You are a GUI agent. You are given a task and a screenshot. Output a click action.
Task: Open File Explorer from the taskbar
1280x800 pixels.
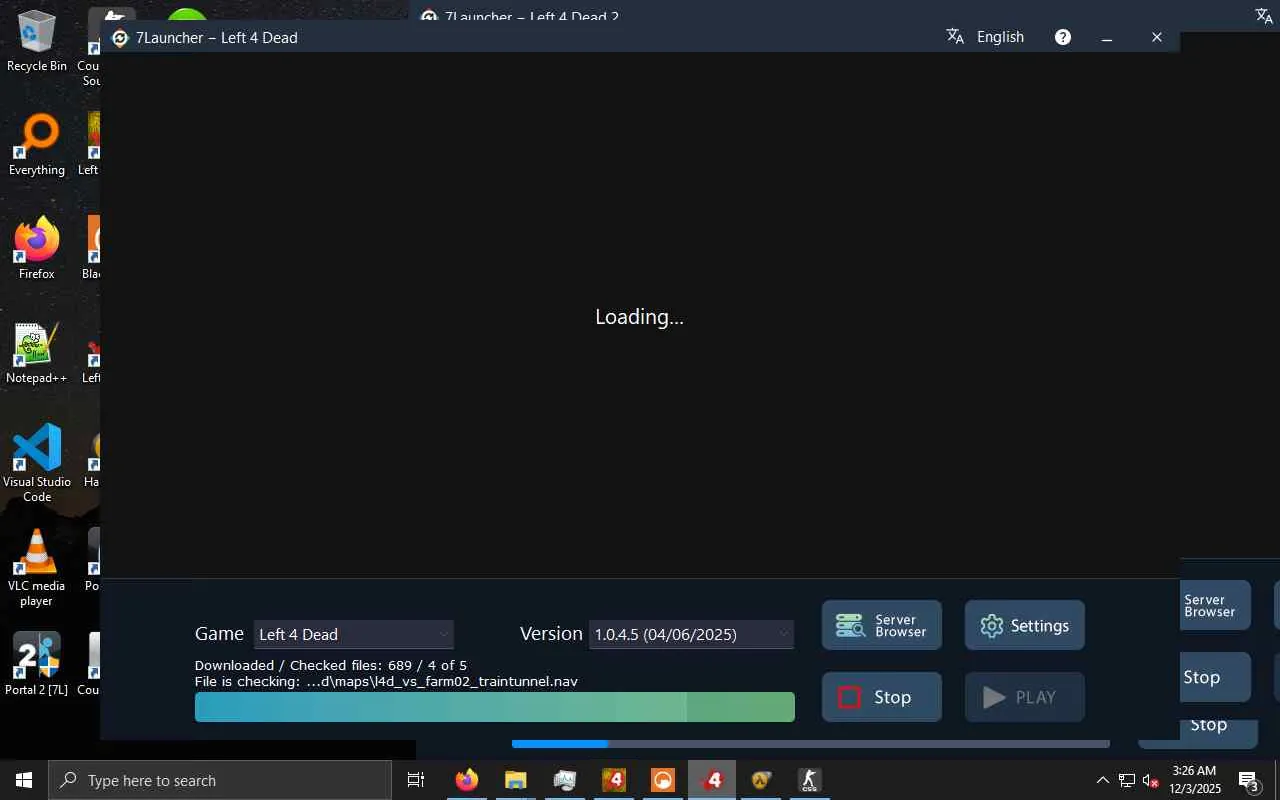coord(515,780)
